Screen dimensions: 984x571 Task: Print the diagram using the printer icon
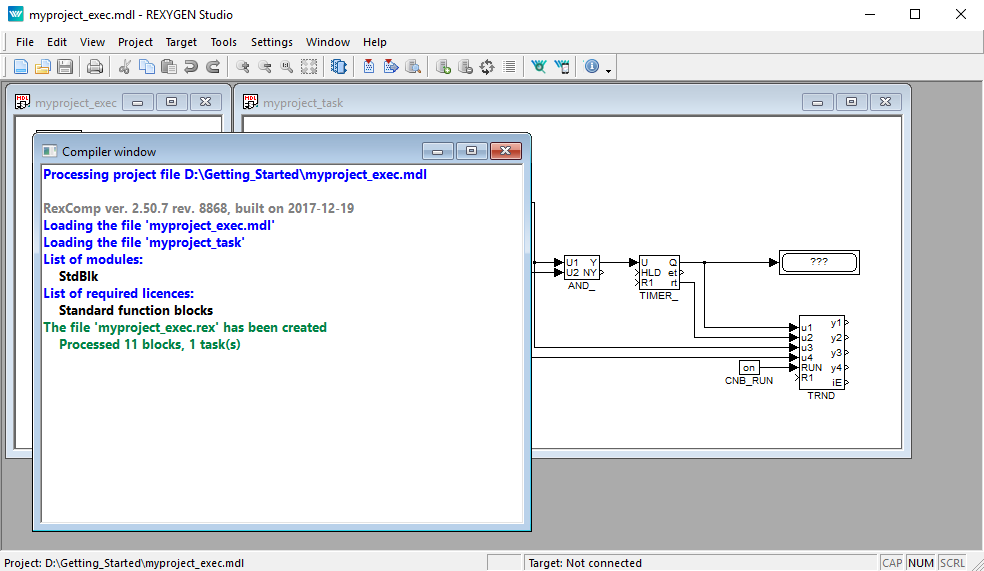click(x=95, y=67)
